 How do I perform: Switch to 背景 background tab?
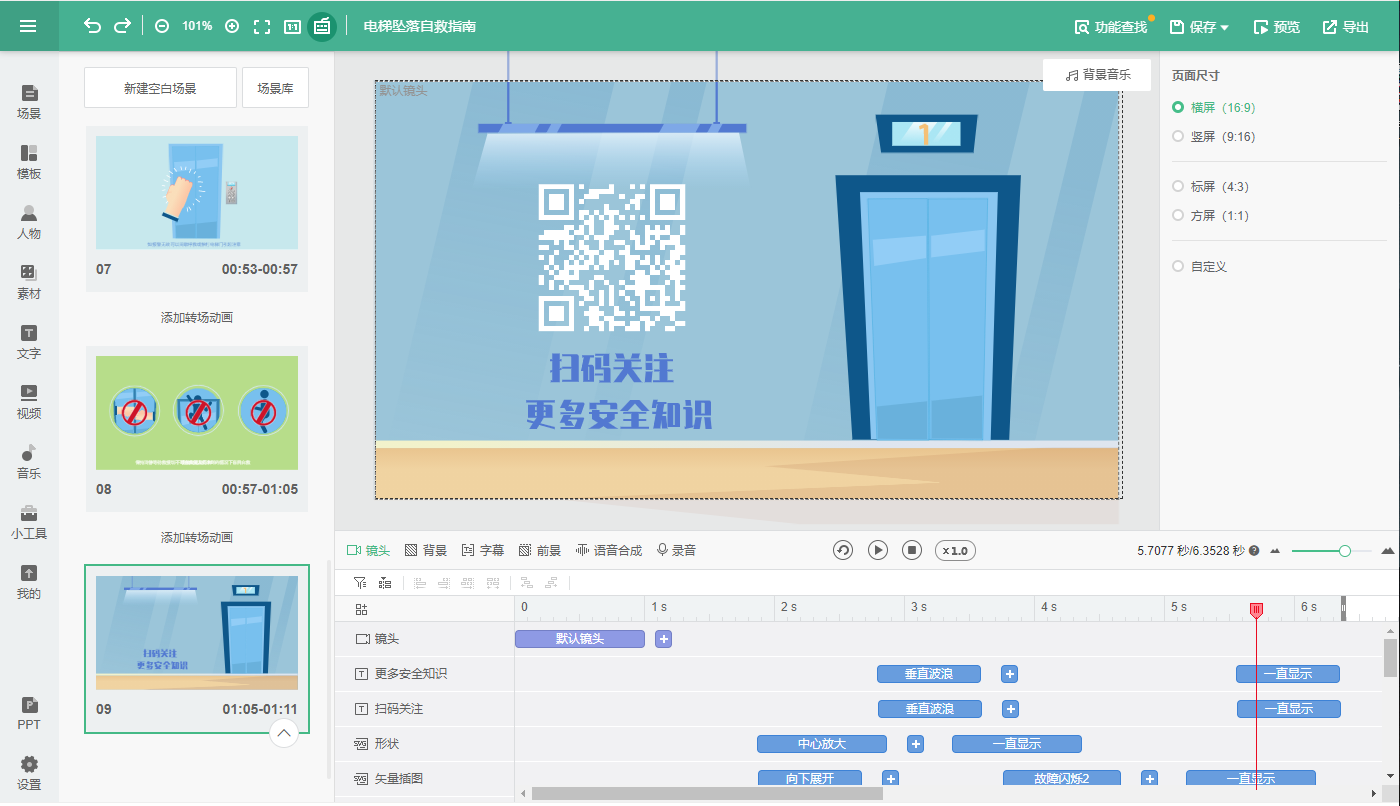[x=426, y=550]
